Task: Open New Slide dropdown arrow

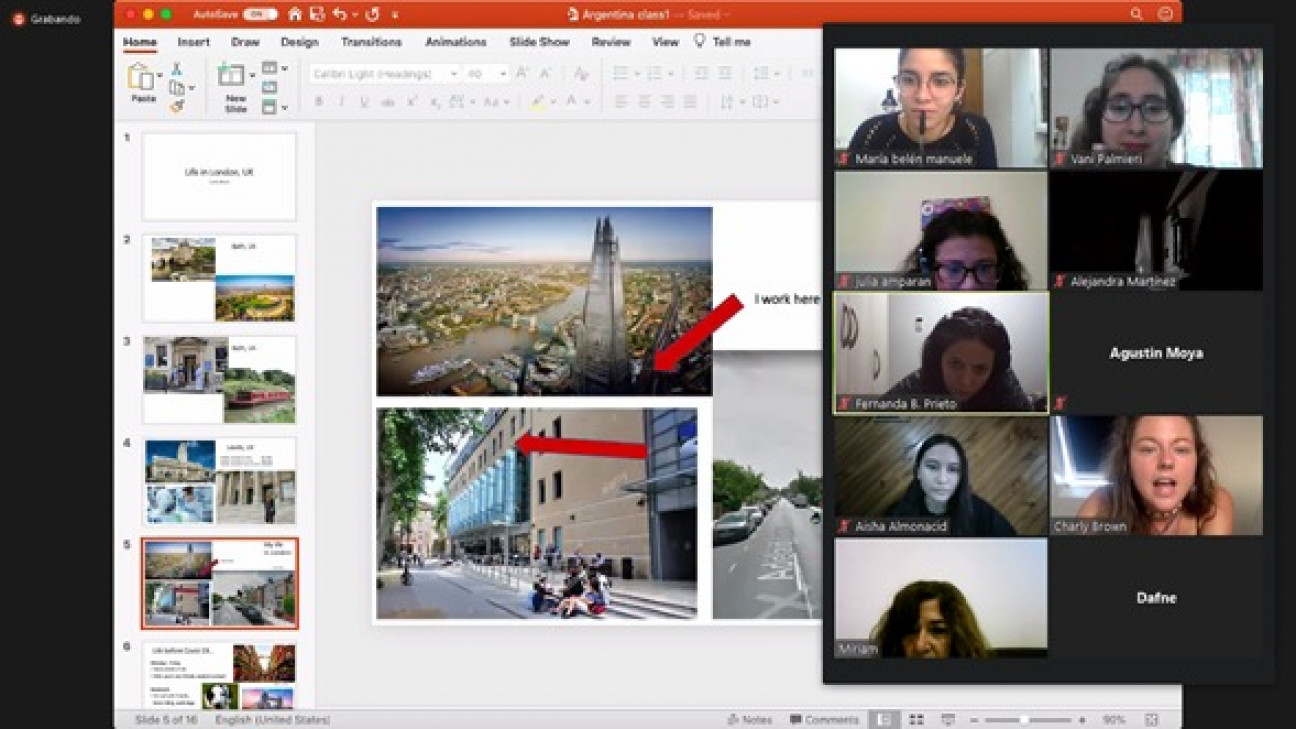Action: 251,75
